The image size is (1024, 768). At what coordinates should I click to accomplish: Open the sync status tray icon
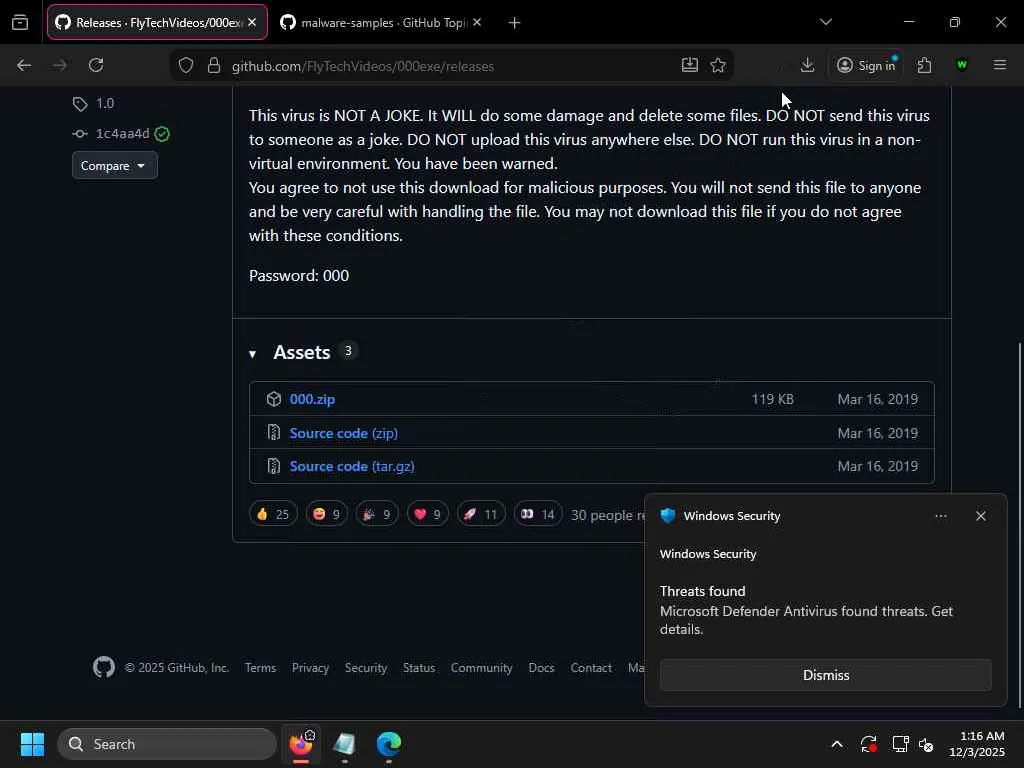point(869,744)
